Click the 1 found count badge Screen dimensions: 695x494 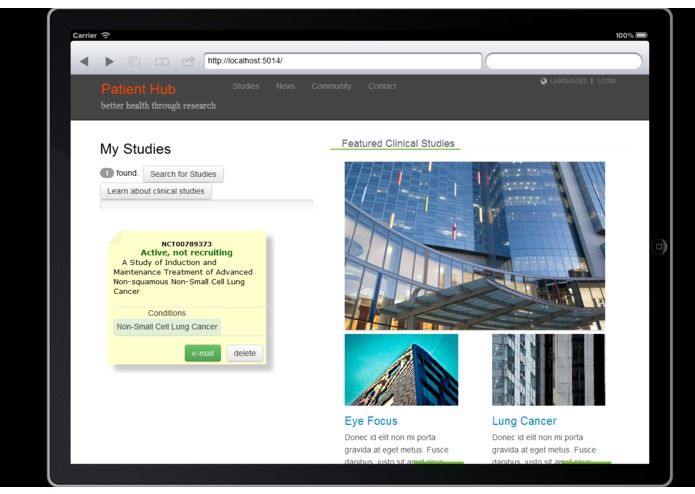click(x=107, y=173)
